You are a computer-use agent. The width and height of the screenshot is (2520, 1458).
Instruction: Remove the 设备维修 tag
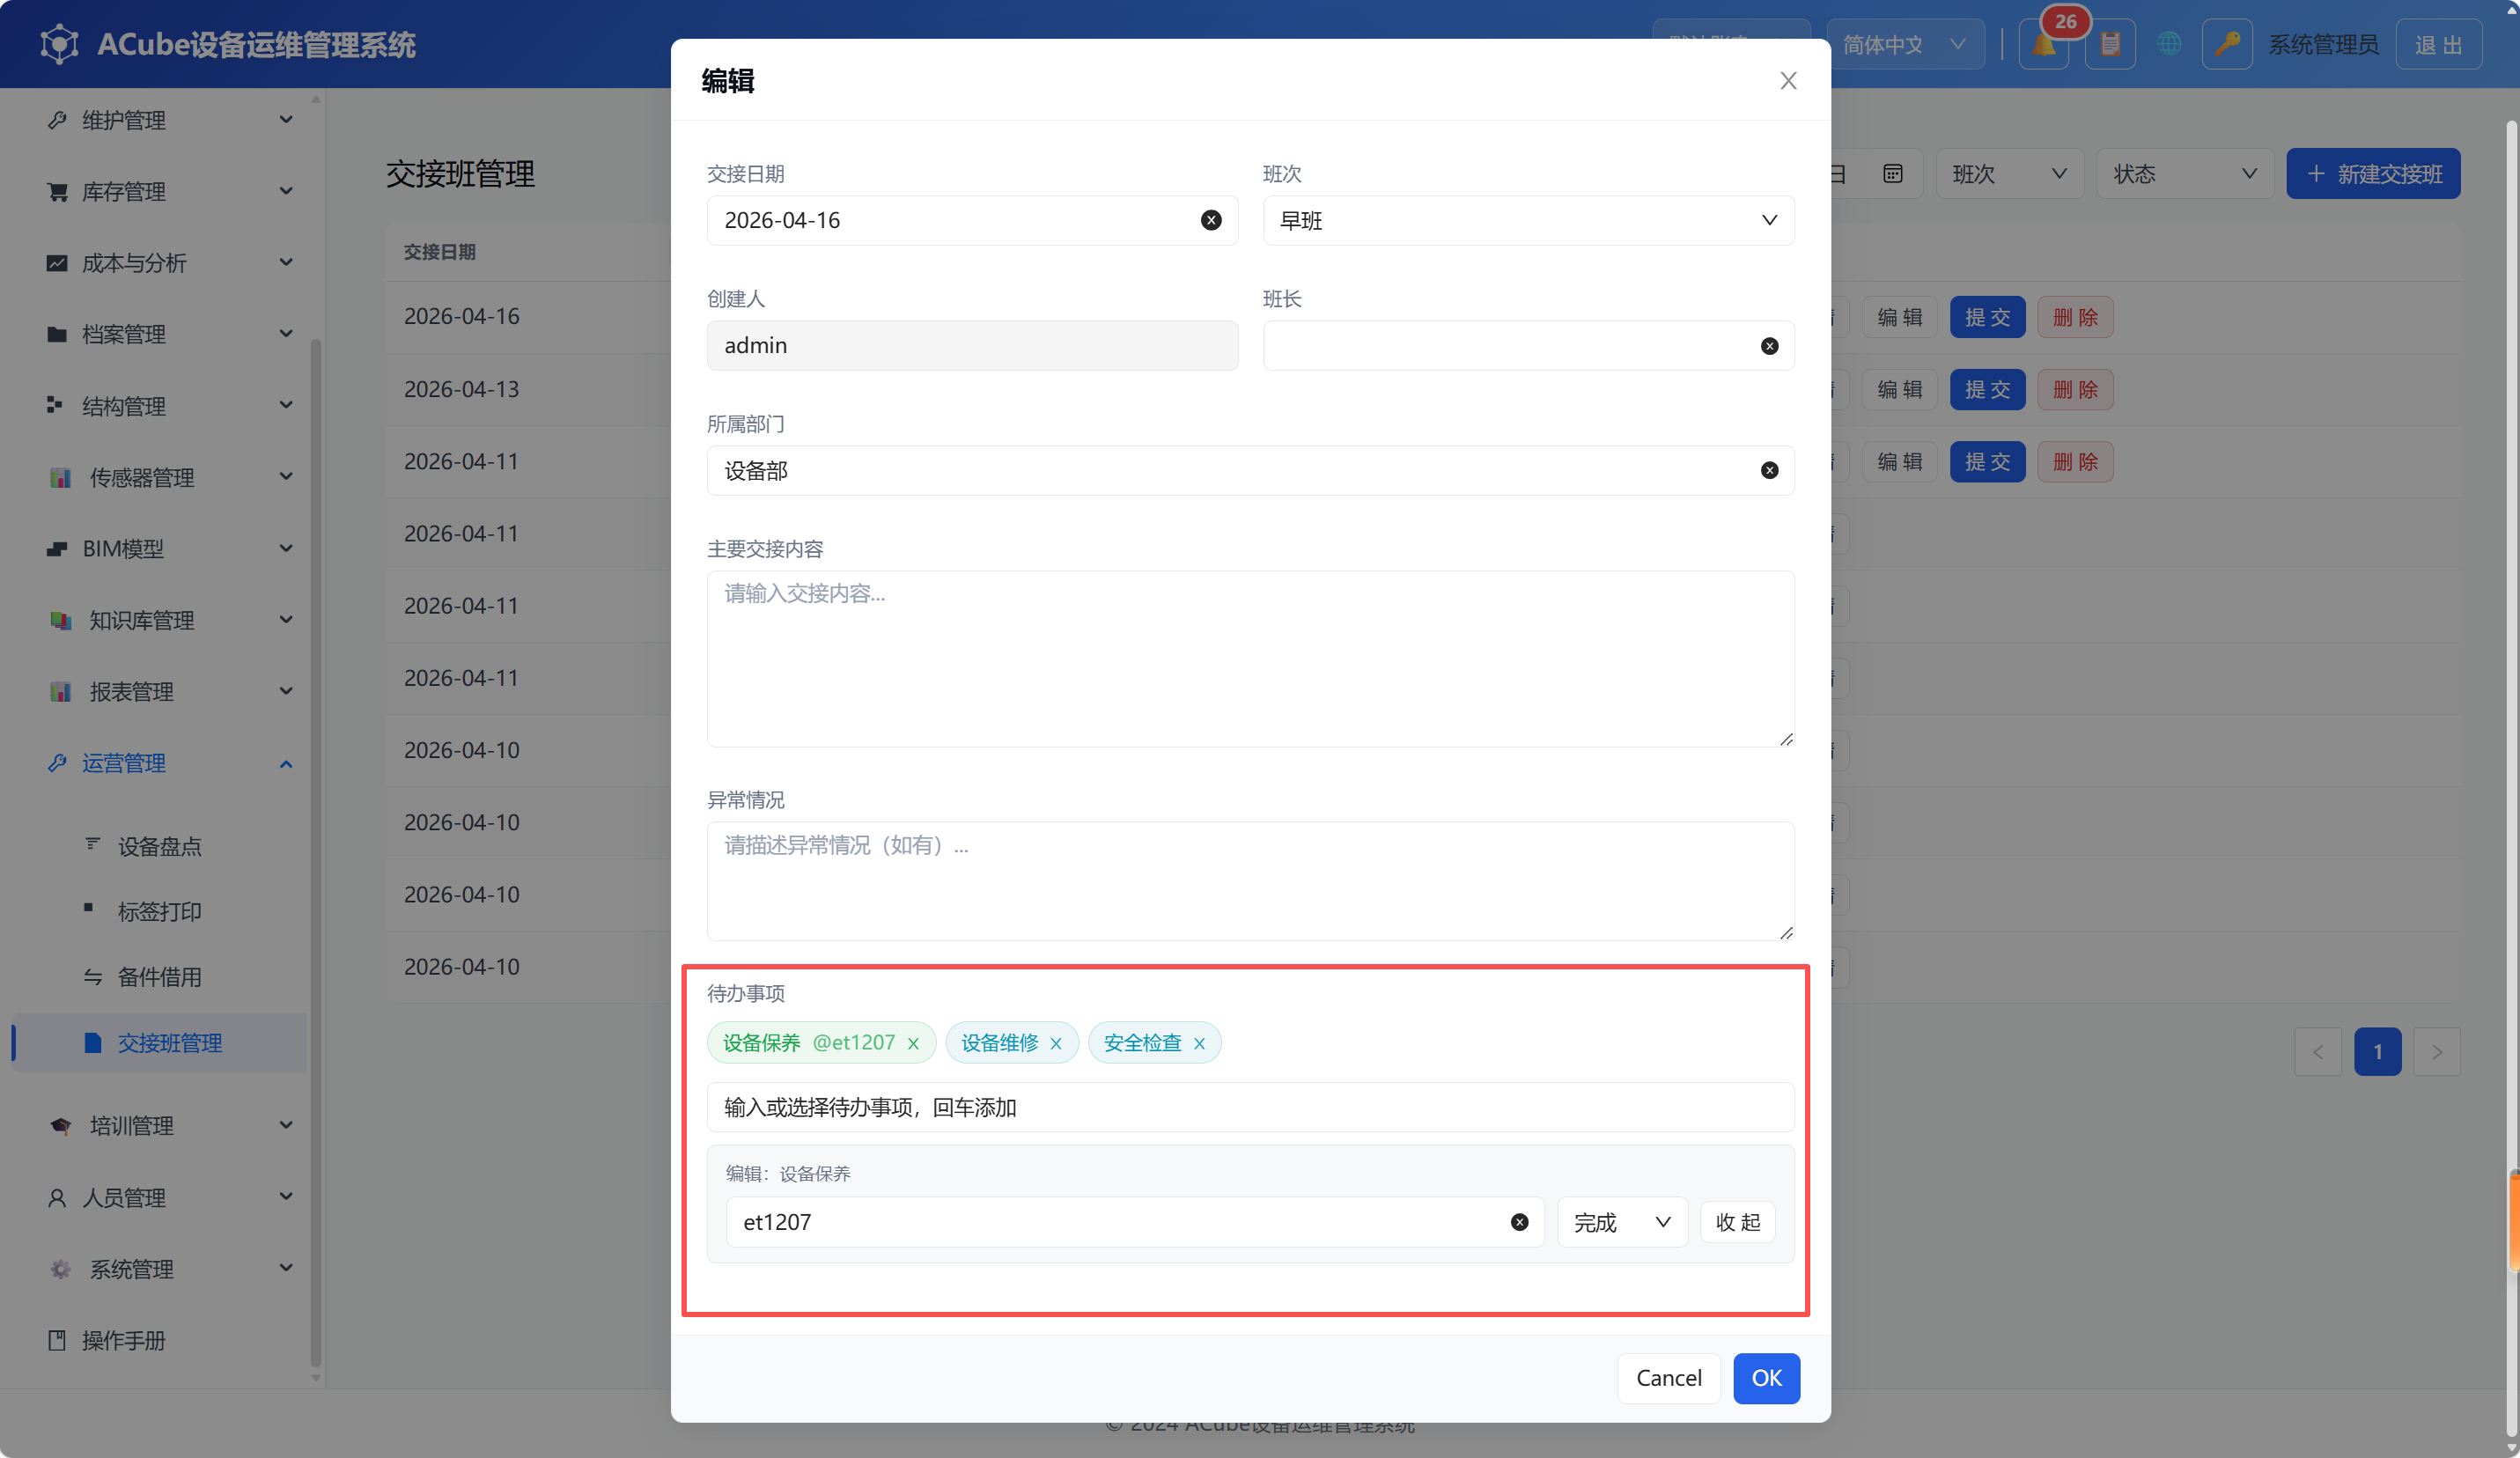[x=1055, y=1043]
